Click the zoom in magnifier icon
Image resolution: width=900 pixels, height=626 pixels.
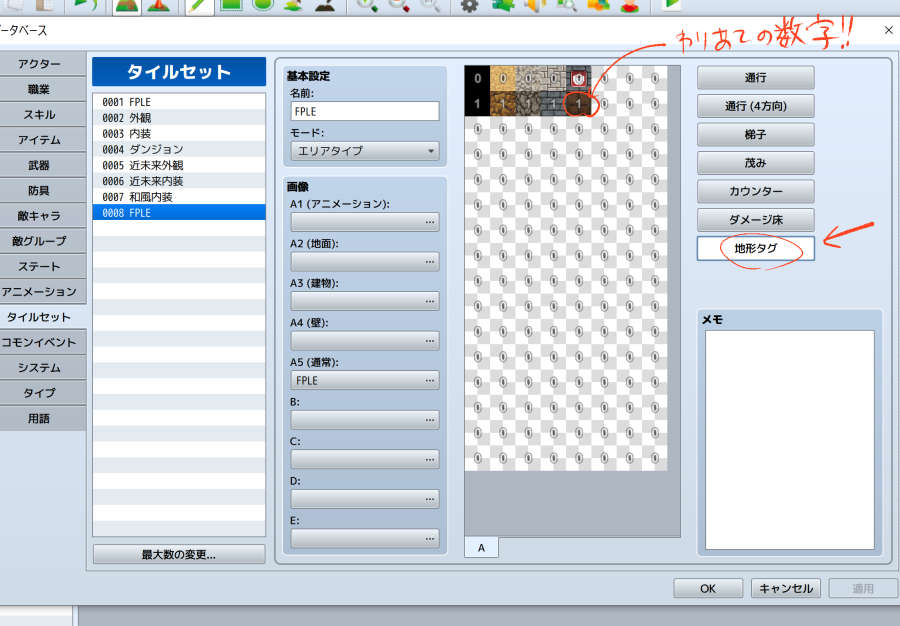coord(367,6)
